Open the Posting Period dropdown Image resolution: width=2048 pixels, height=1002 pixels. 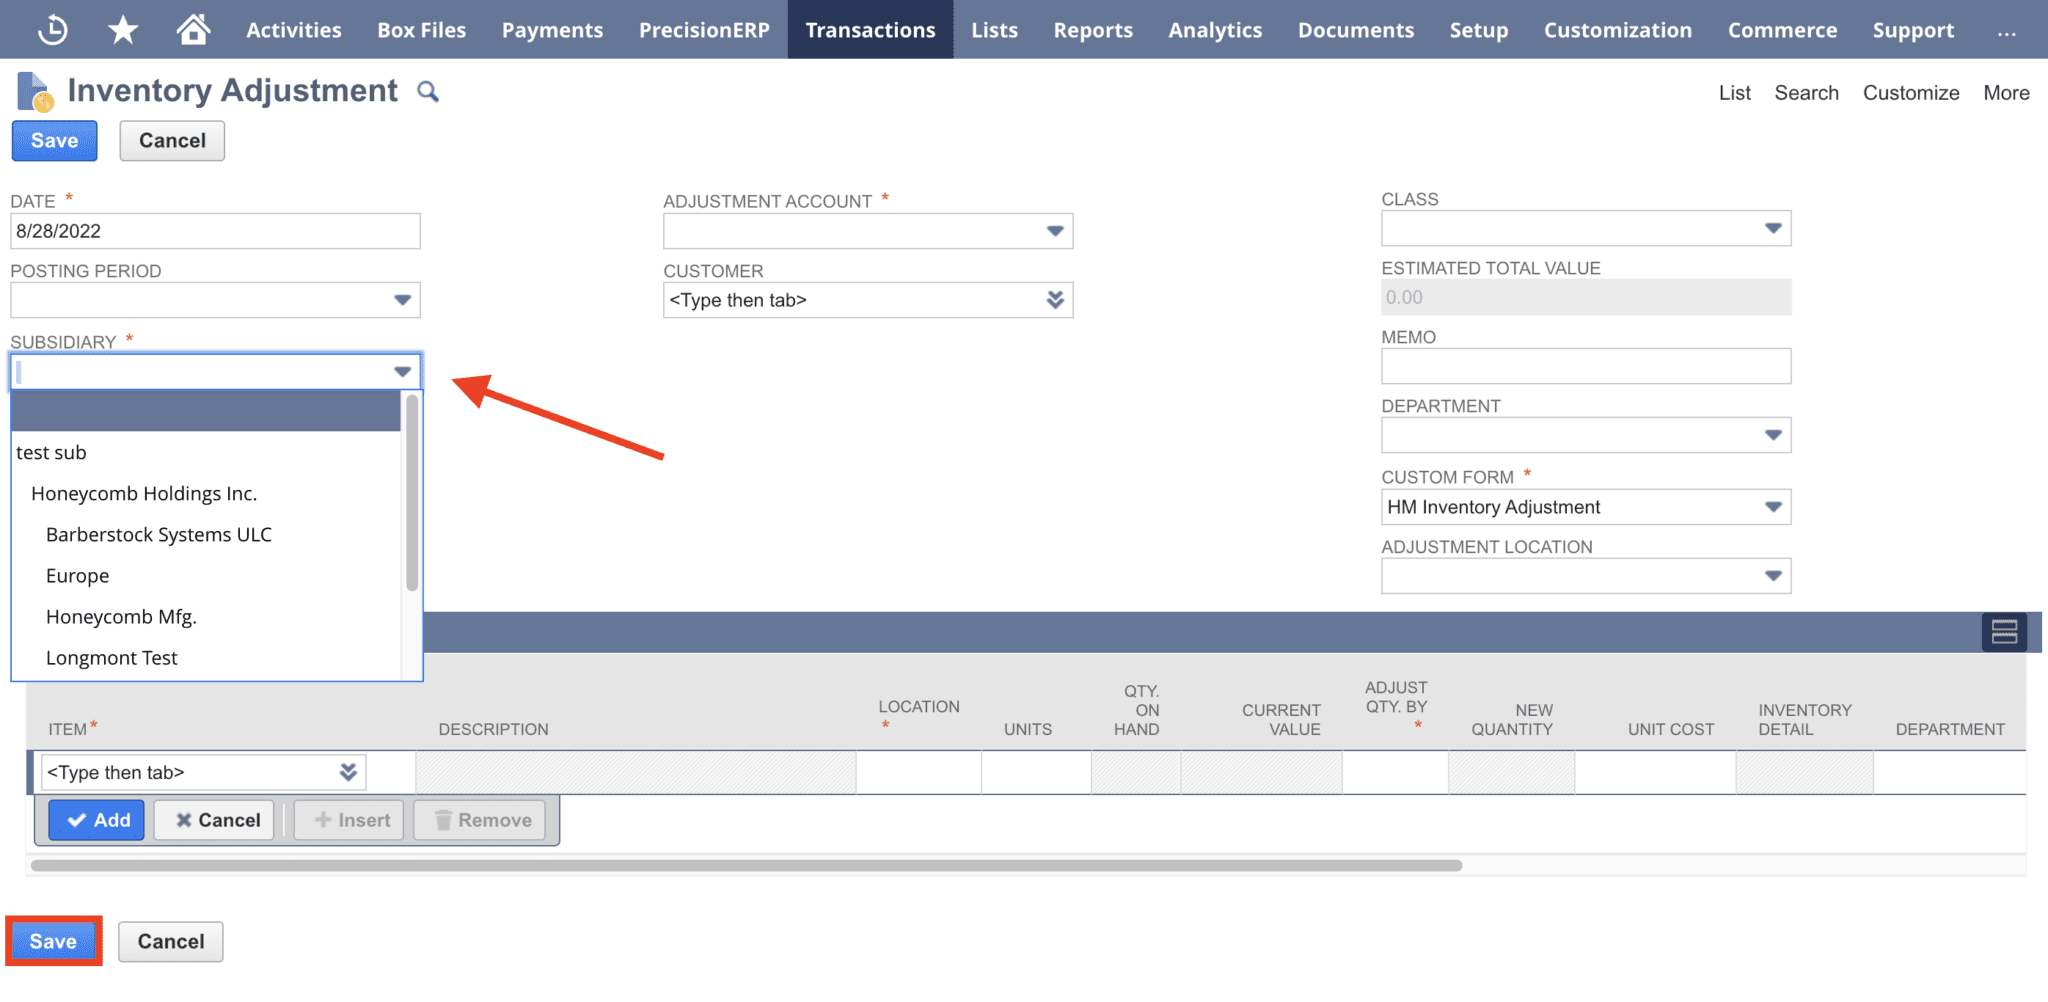coord(402,299)
